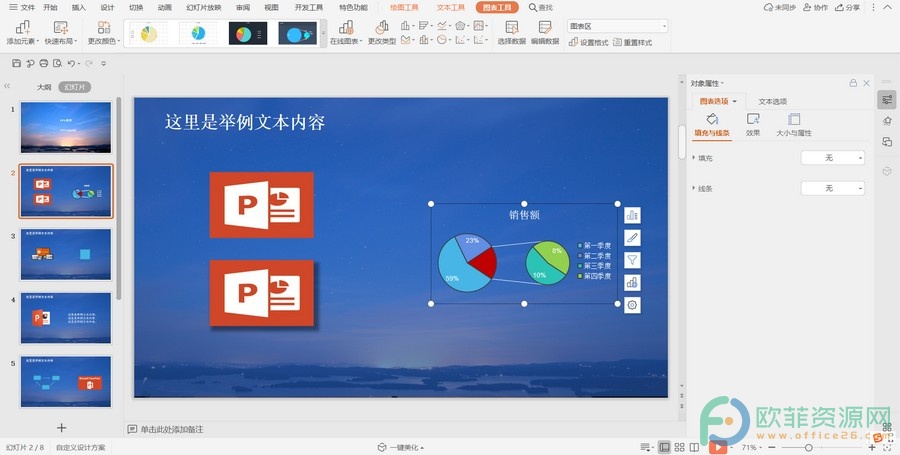Open the File (文件) menu

pos(22,7)
